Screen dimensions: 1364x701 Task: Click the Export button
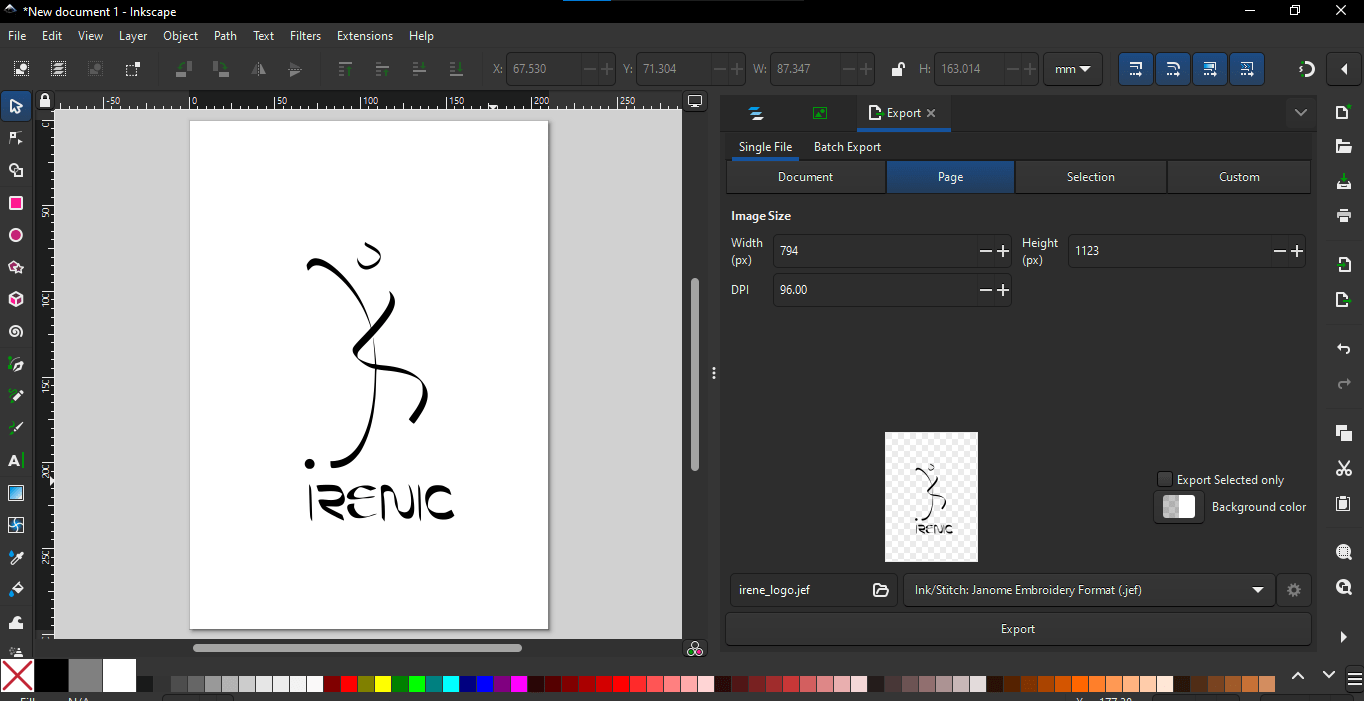[x=1018, y=629]
